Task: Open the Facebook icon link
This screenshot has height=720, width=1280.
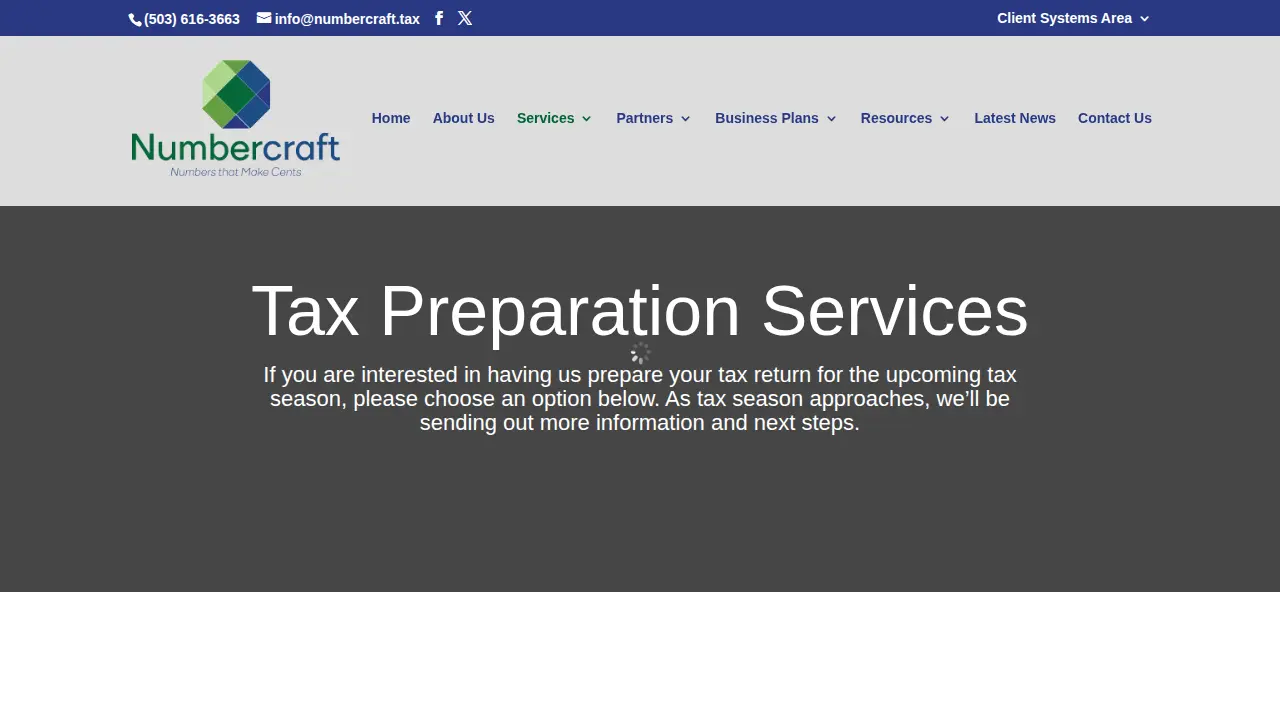Action: click(x=438, y=18)
